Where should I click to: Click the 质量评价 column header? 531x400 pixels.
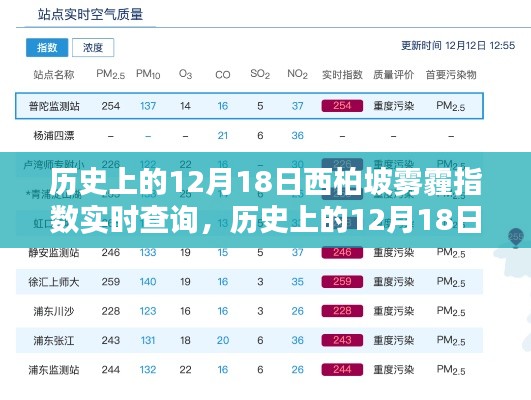click(394, 75)
